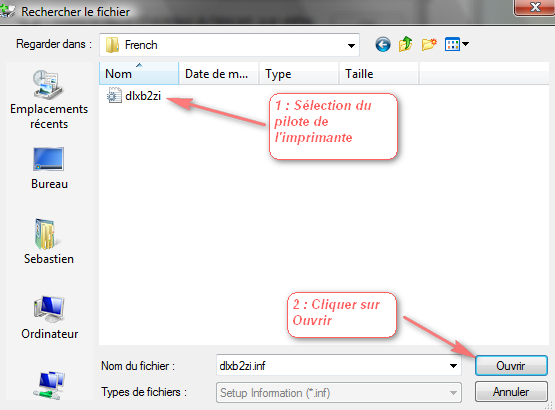Sort by Nom column header

coord(139,74)
